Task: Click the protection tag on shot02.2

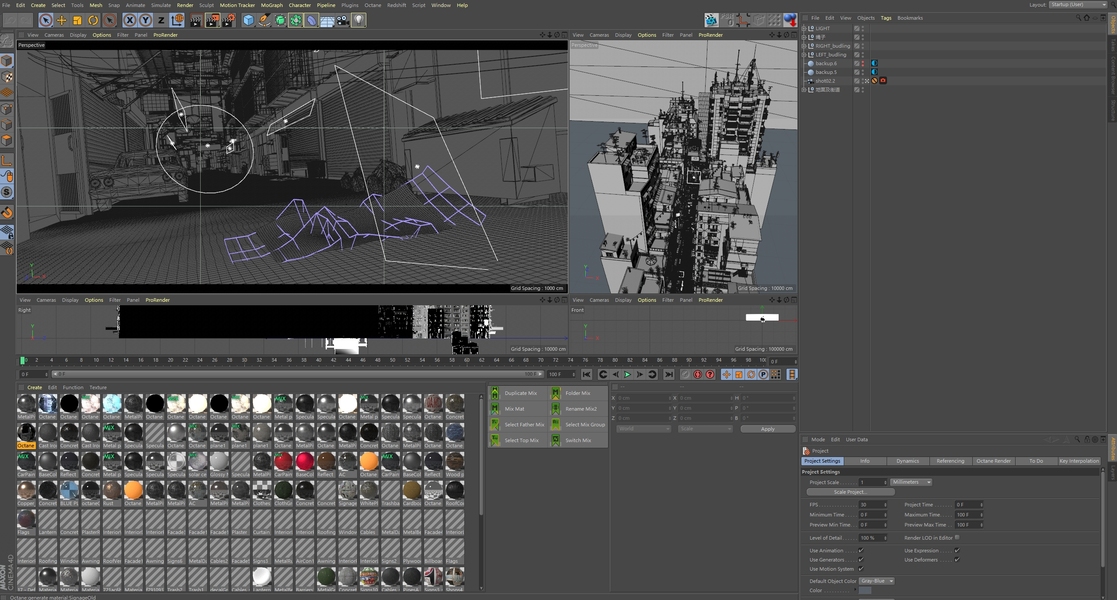Action: [874, 81]
